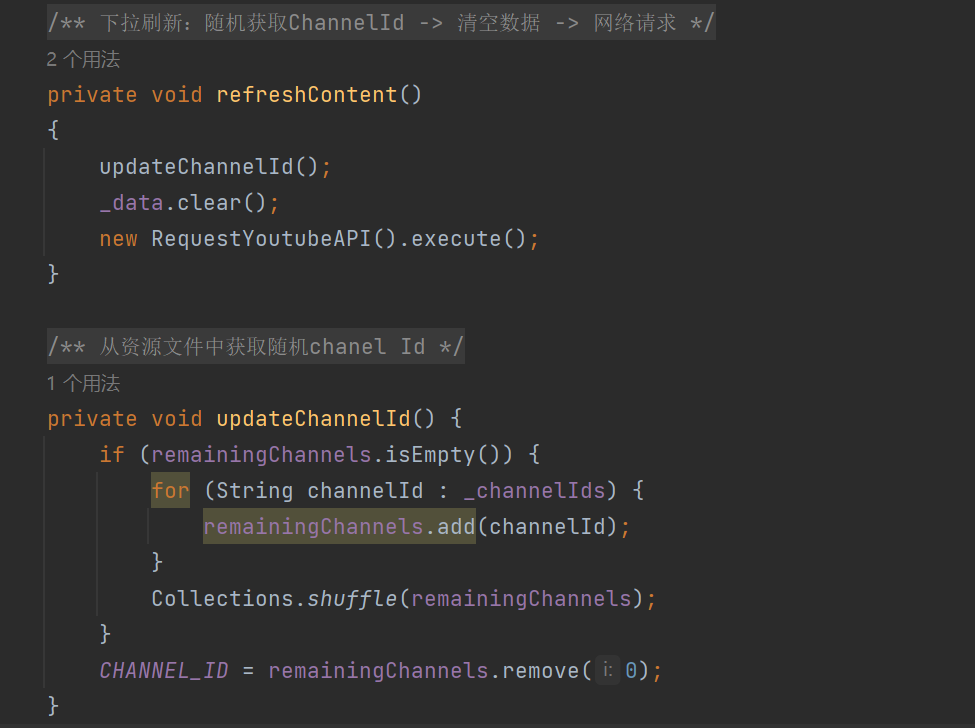Click the 下拉刷新 doc comment

381,23
